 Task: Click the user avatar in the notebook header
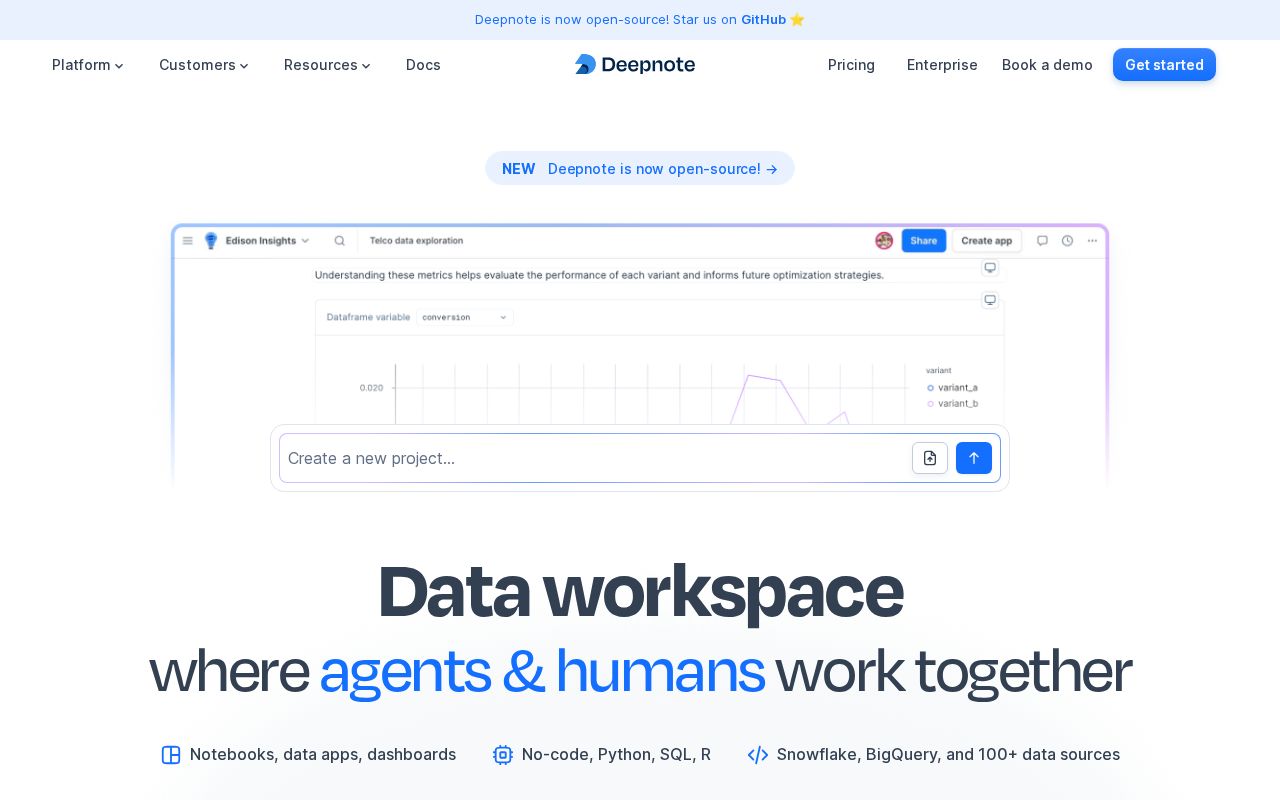point(884,241)
